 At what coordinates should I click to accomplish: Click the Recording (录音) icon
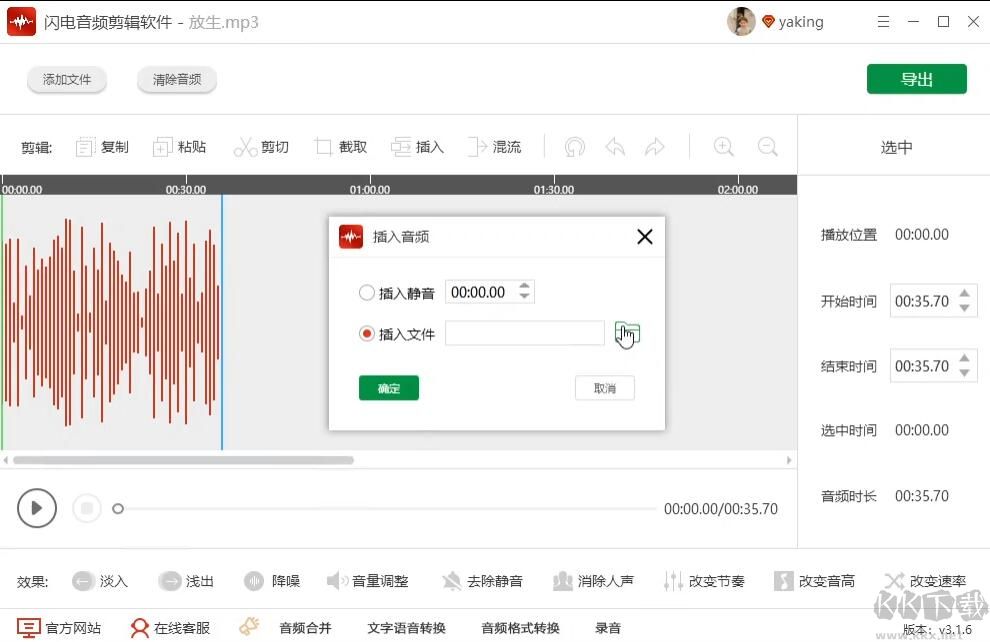(608, 627)
